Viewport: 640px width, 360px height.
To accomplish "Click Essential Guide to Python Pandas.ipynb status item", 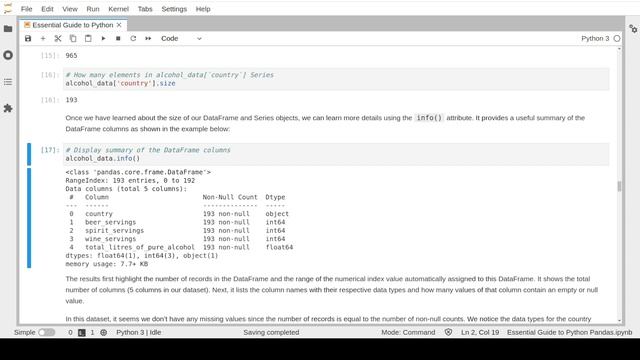I will tap(569, 332).
